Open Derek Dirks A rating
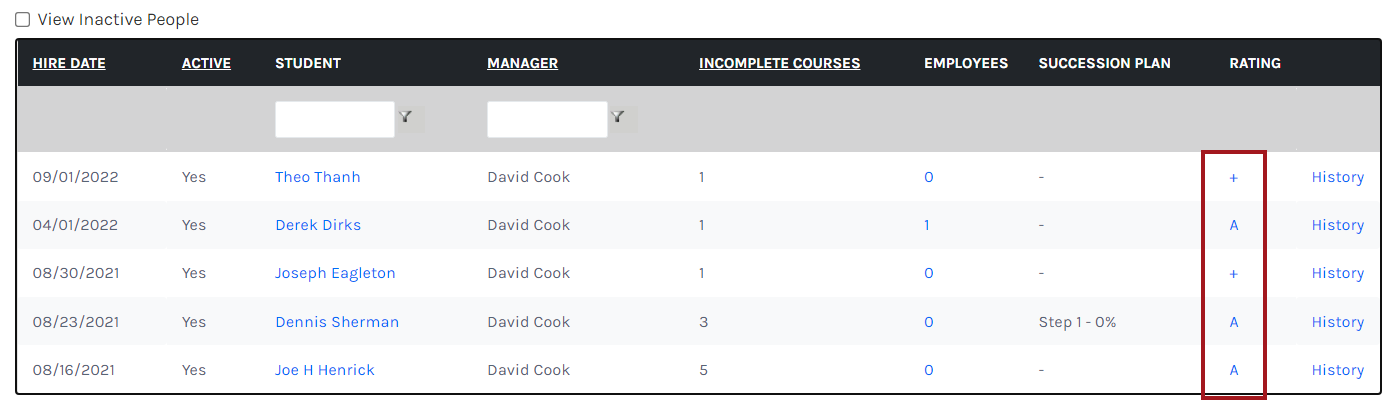The height and width of the screenshot is (411, 1393). click(1234, 225)
